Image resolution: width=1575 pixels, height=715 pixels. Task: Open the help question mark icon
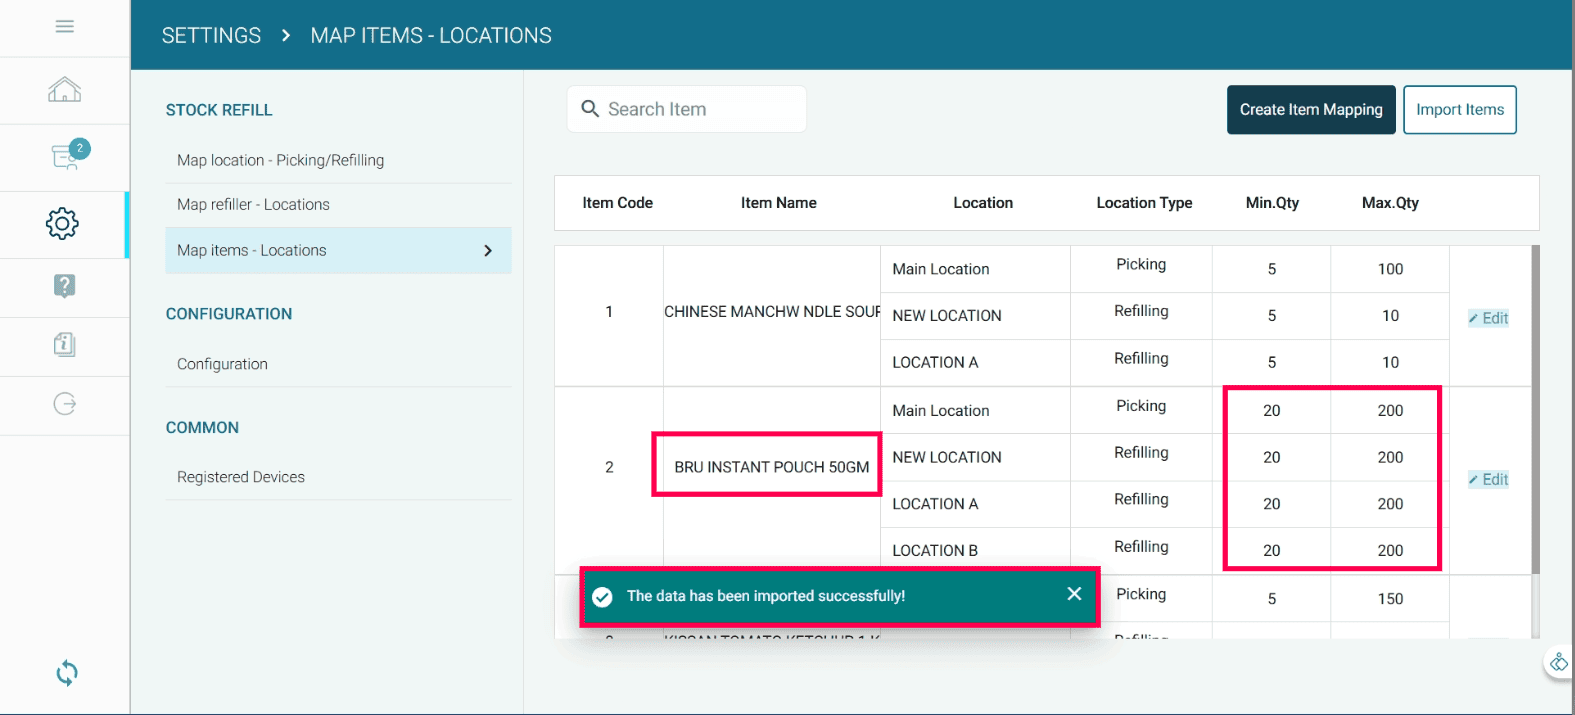[64, 286]
